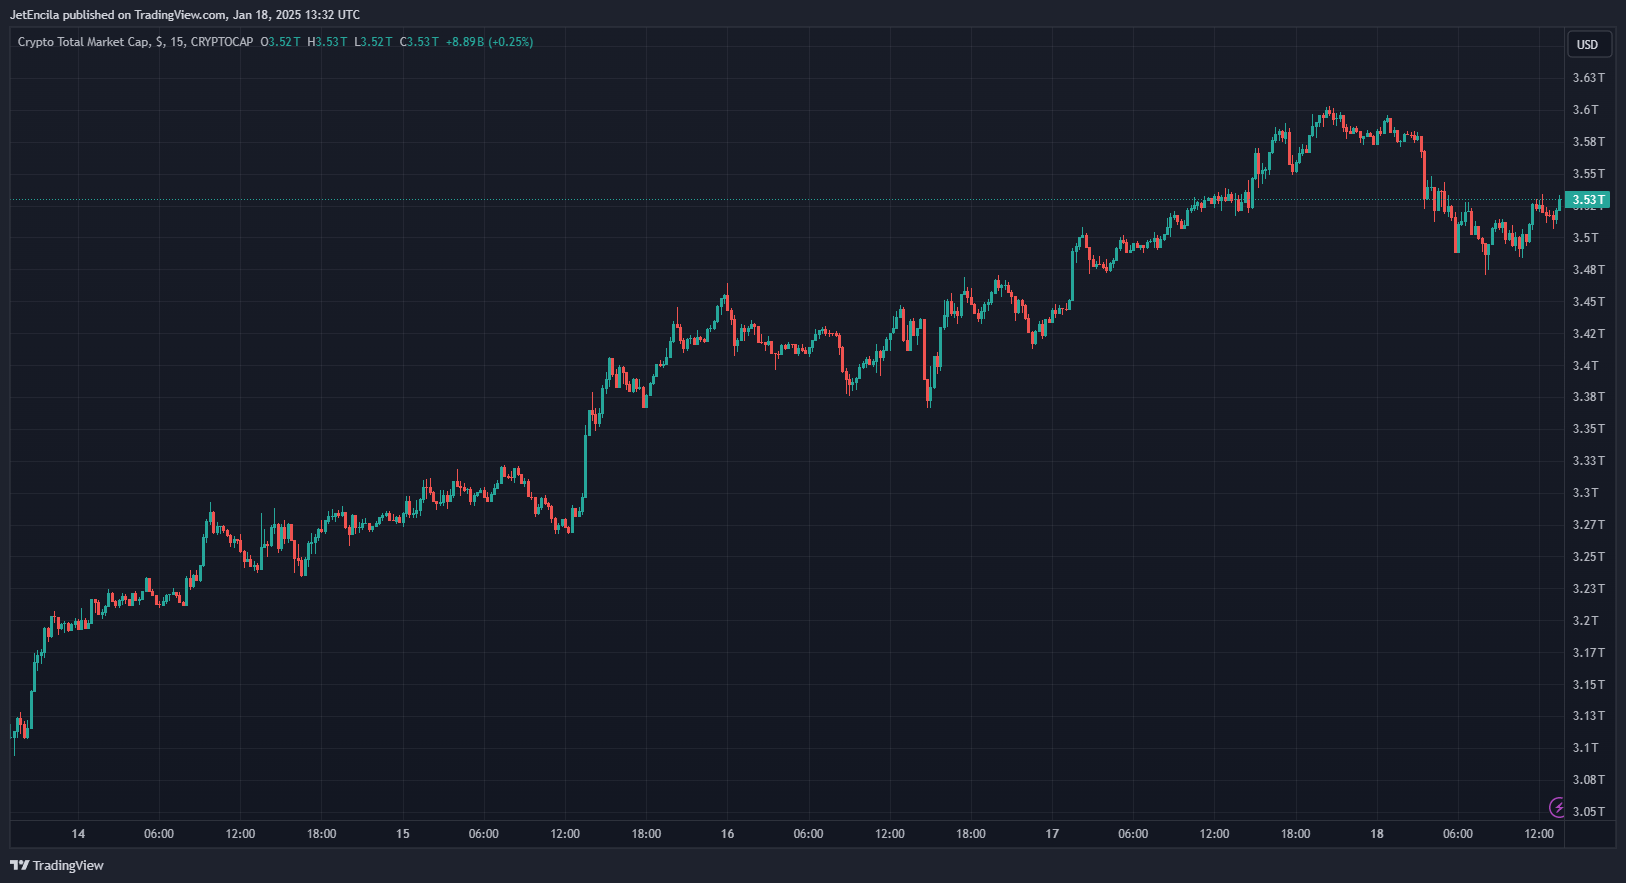Click the purple lightning bolt icon
The image size is (1626, 883).
pyautogui.click(x=1557, y=807)
